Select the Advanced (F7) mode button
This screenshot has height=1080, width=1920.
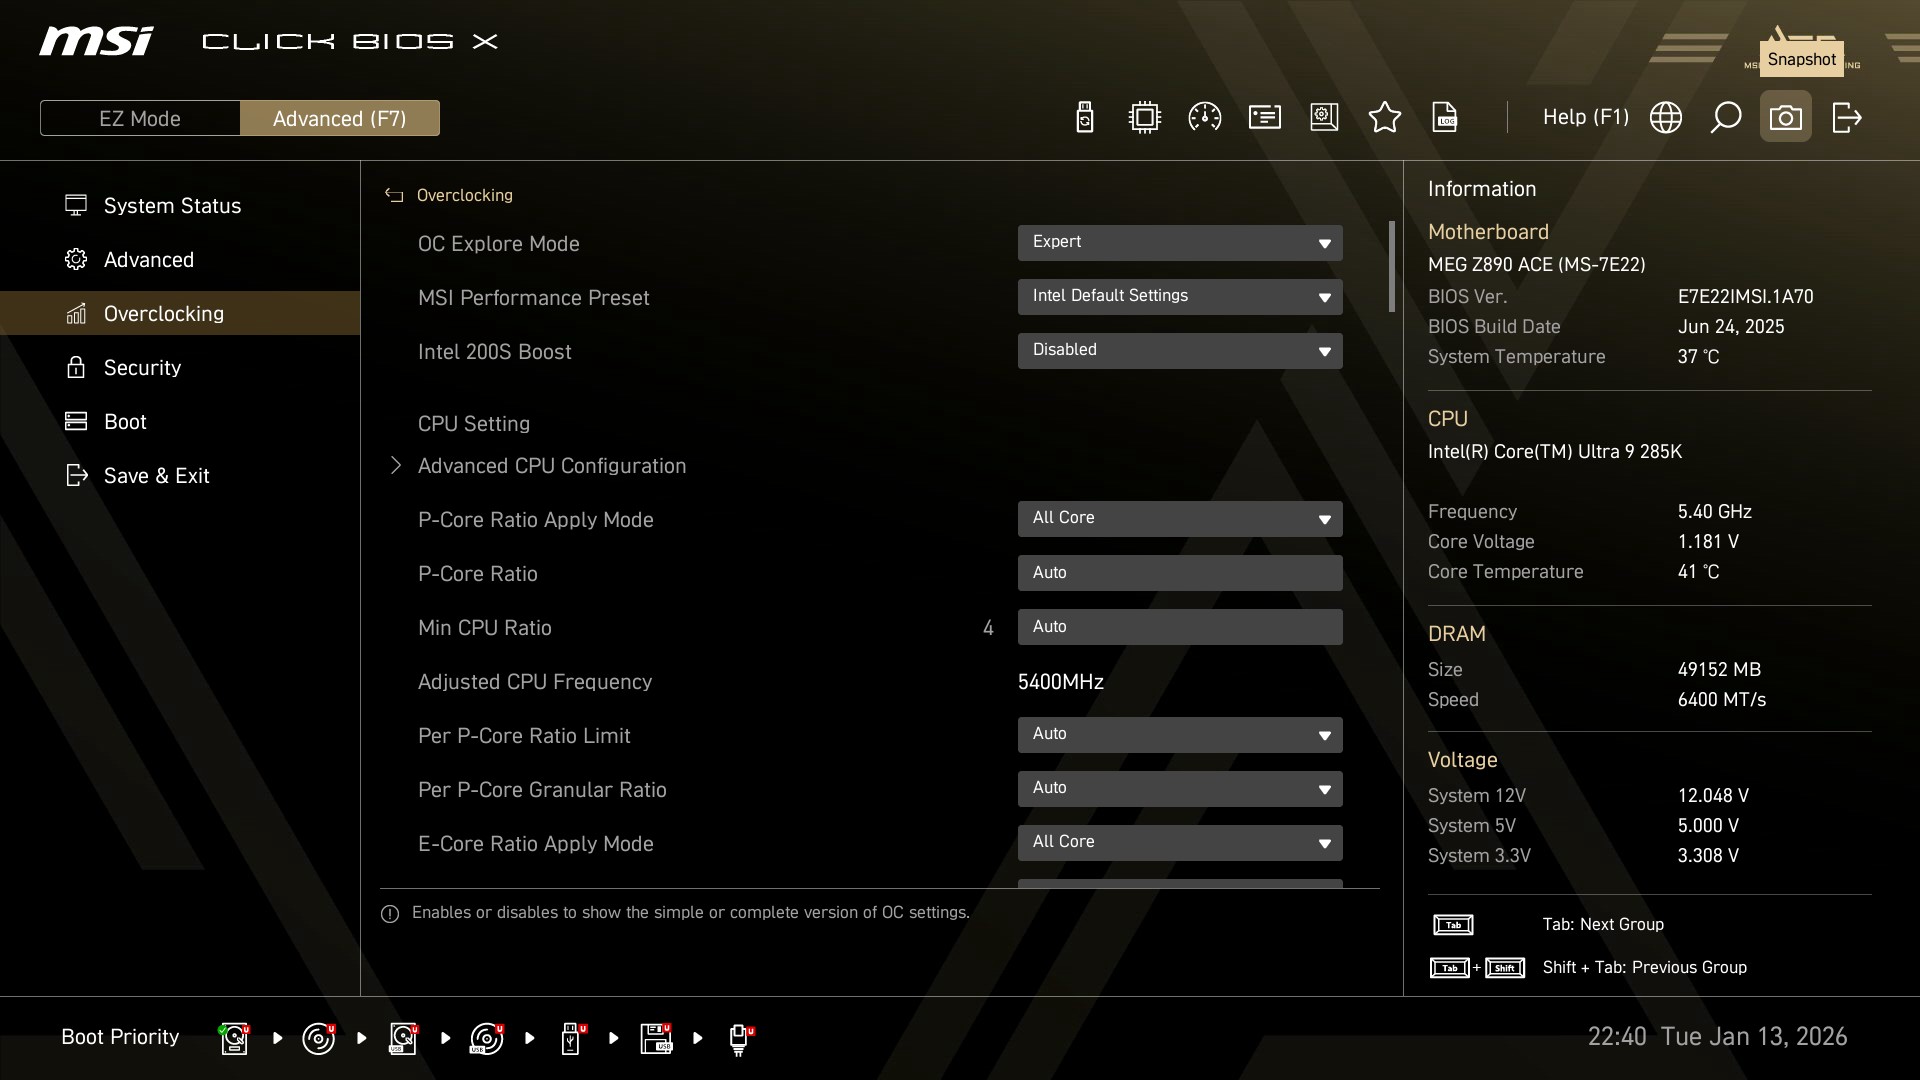point(339,118)
